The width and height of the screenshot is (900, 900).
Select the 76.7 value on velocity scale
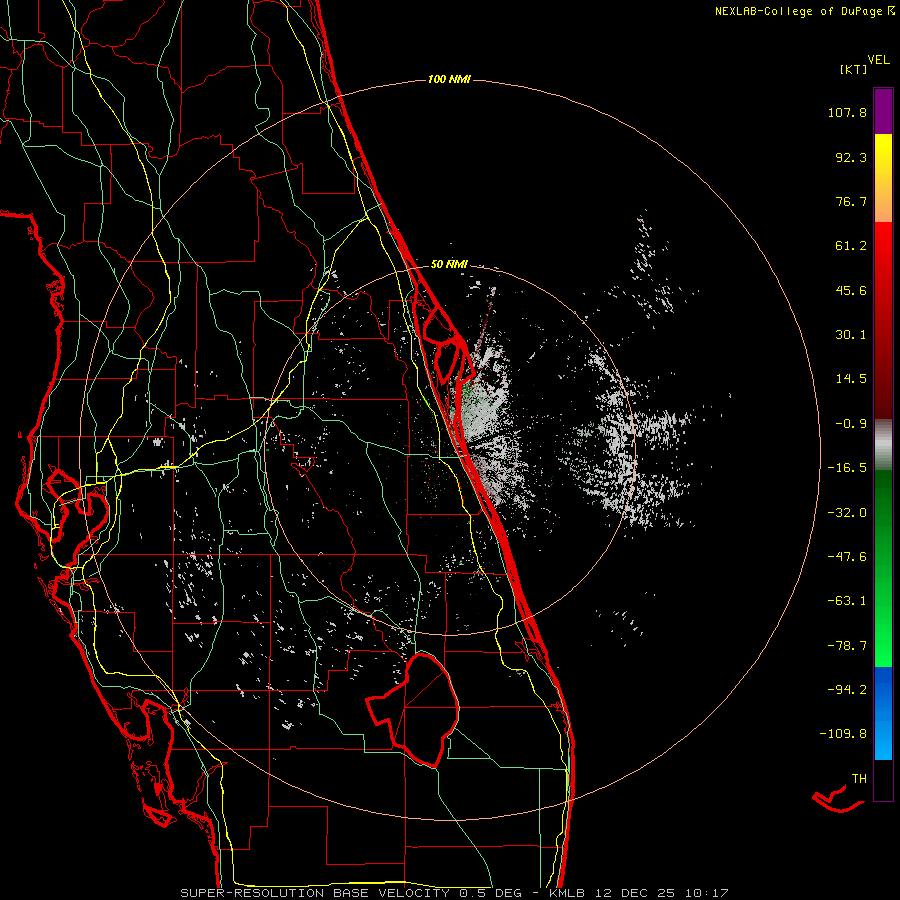tap(851, 201)
